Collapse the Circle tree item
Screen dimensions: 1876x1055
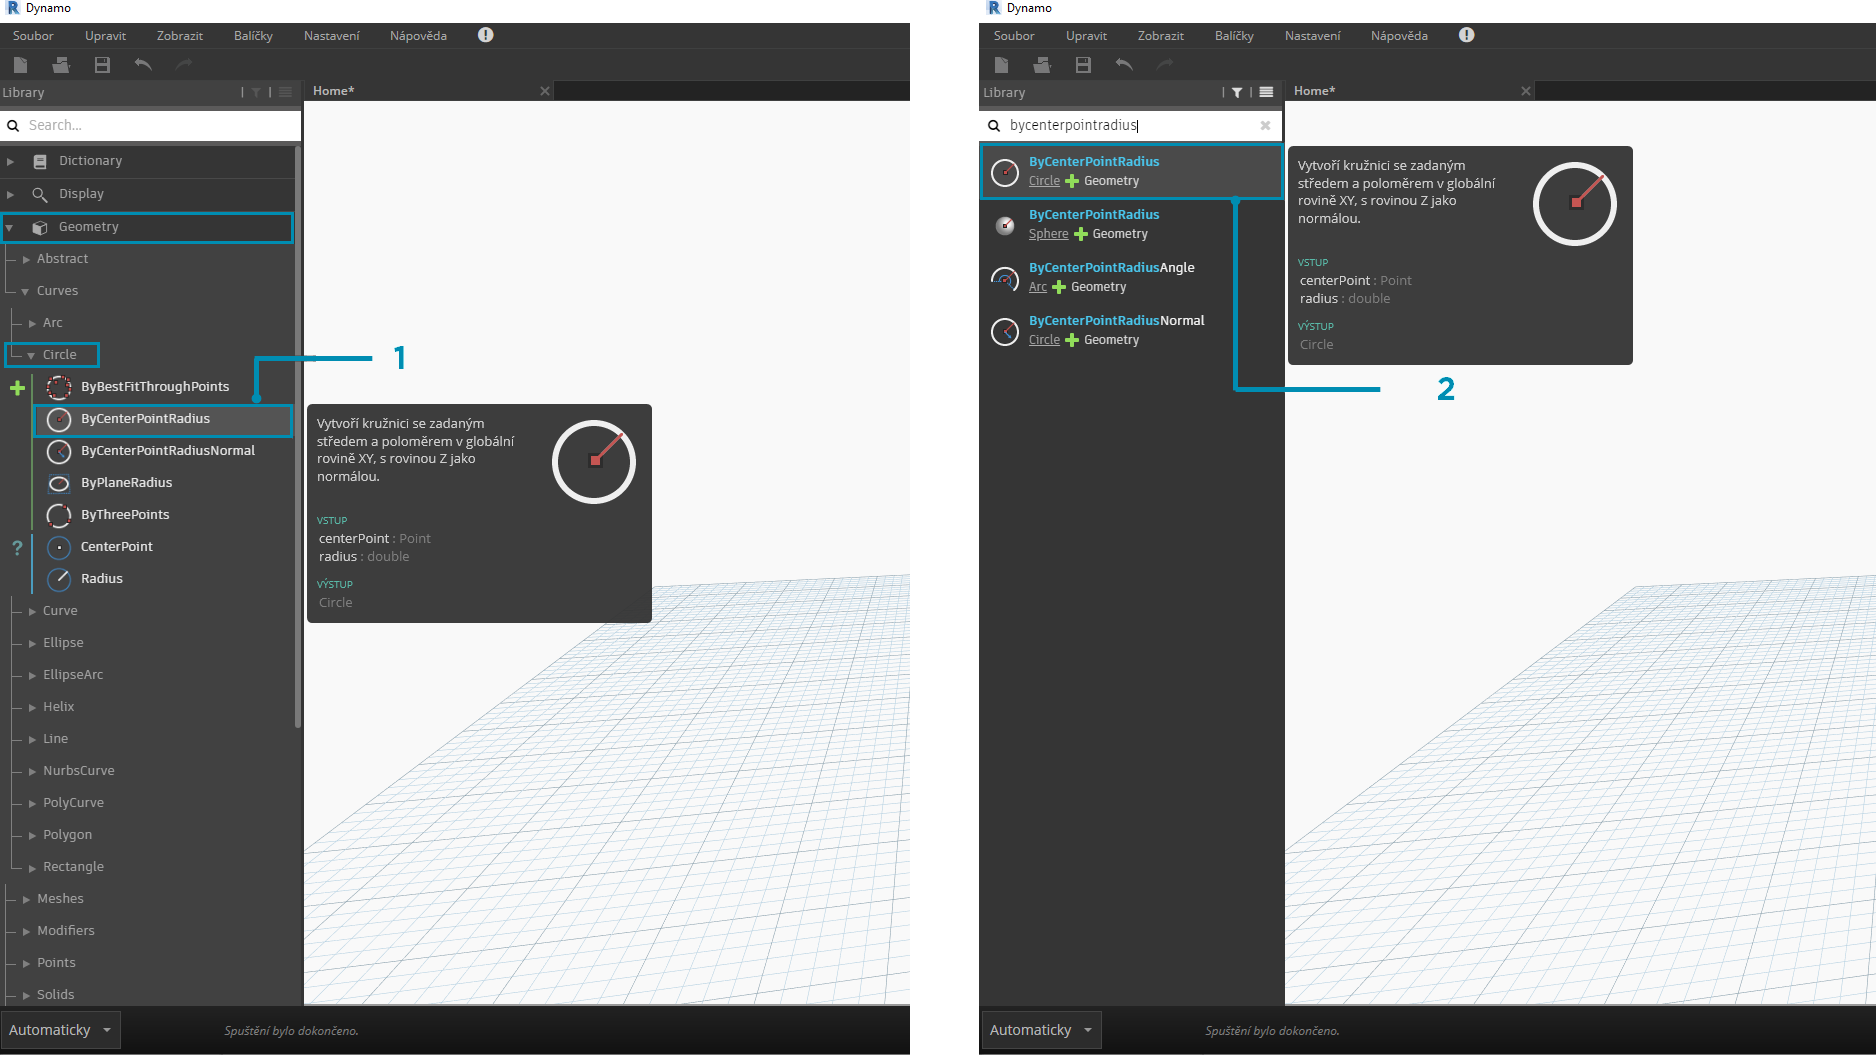(31, 355)
